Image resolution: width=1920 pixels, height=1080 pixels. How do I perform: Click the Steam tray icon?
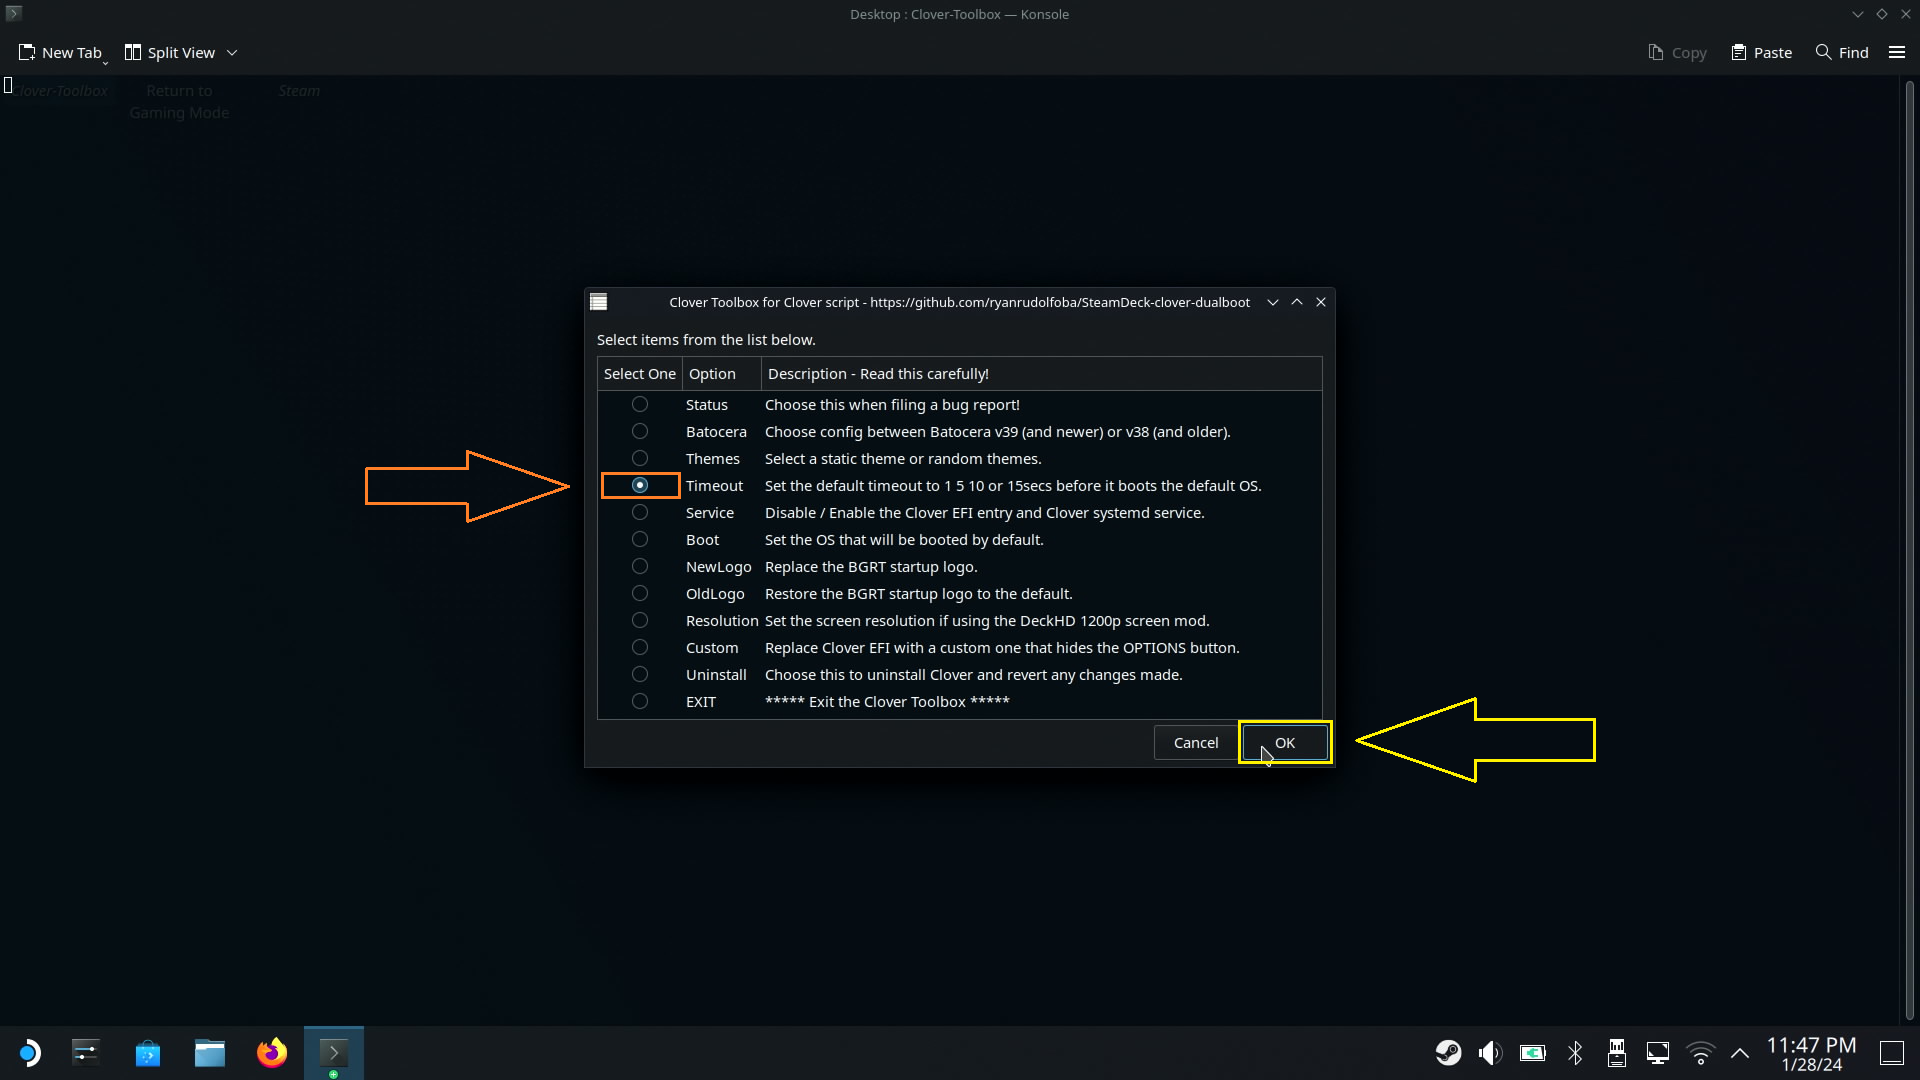tap(1448, 1053)
